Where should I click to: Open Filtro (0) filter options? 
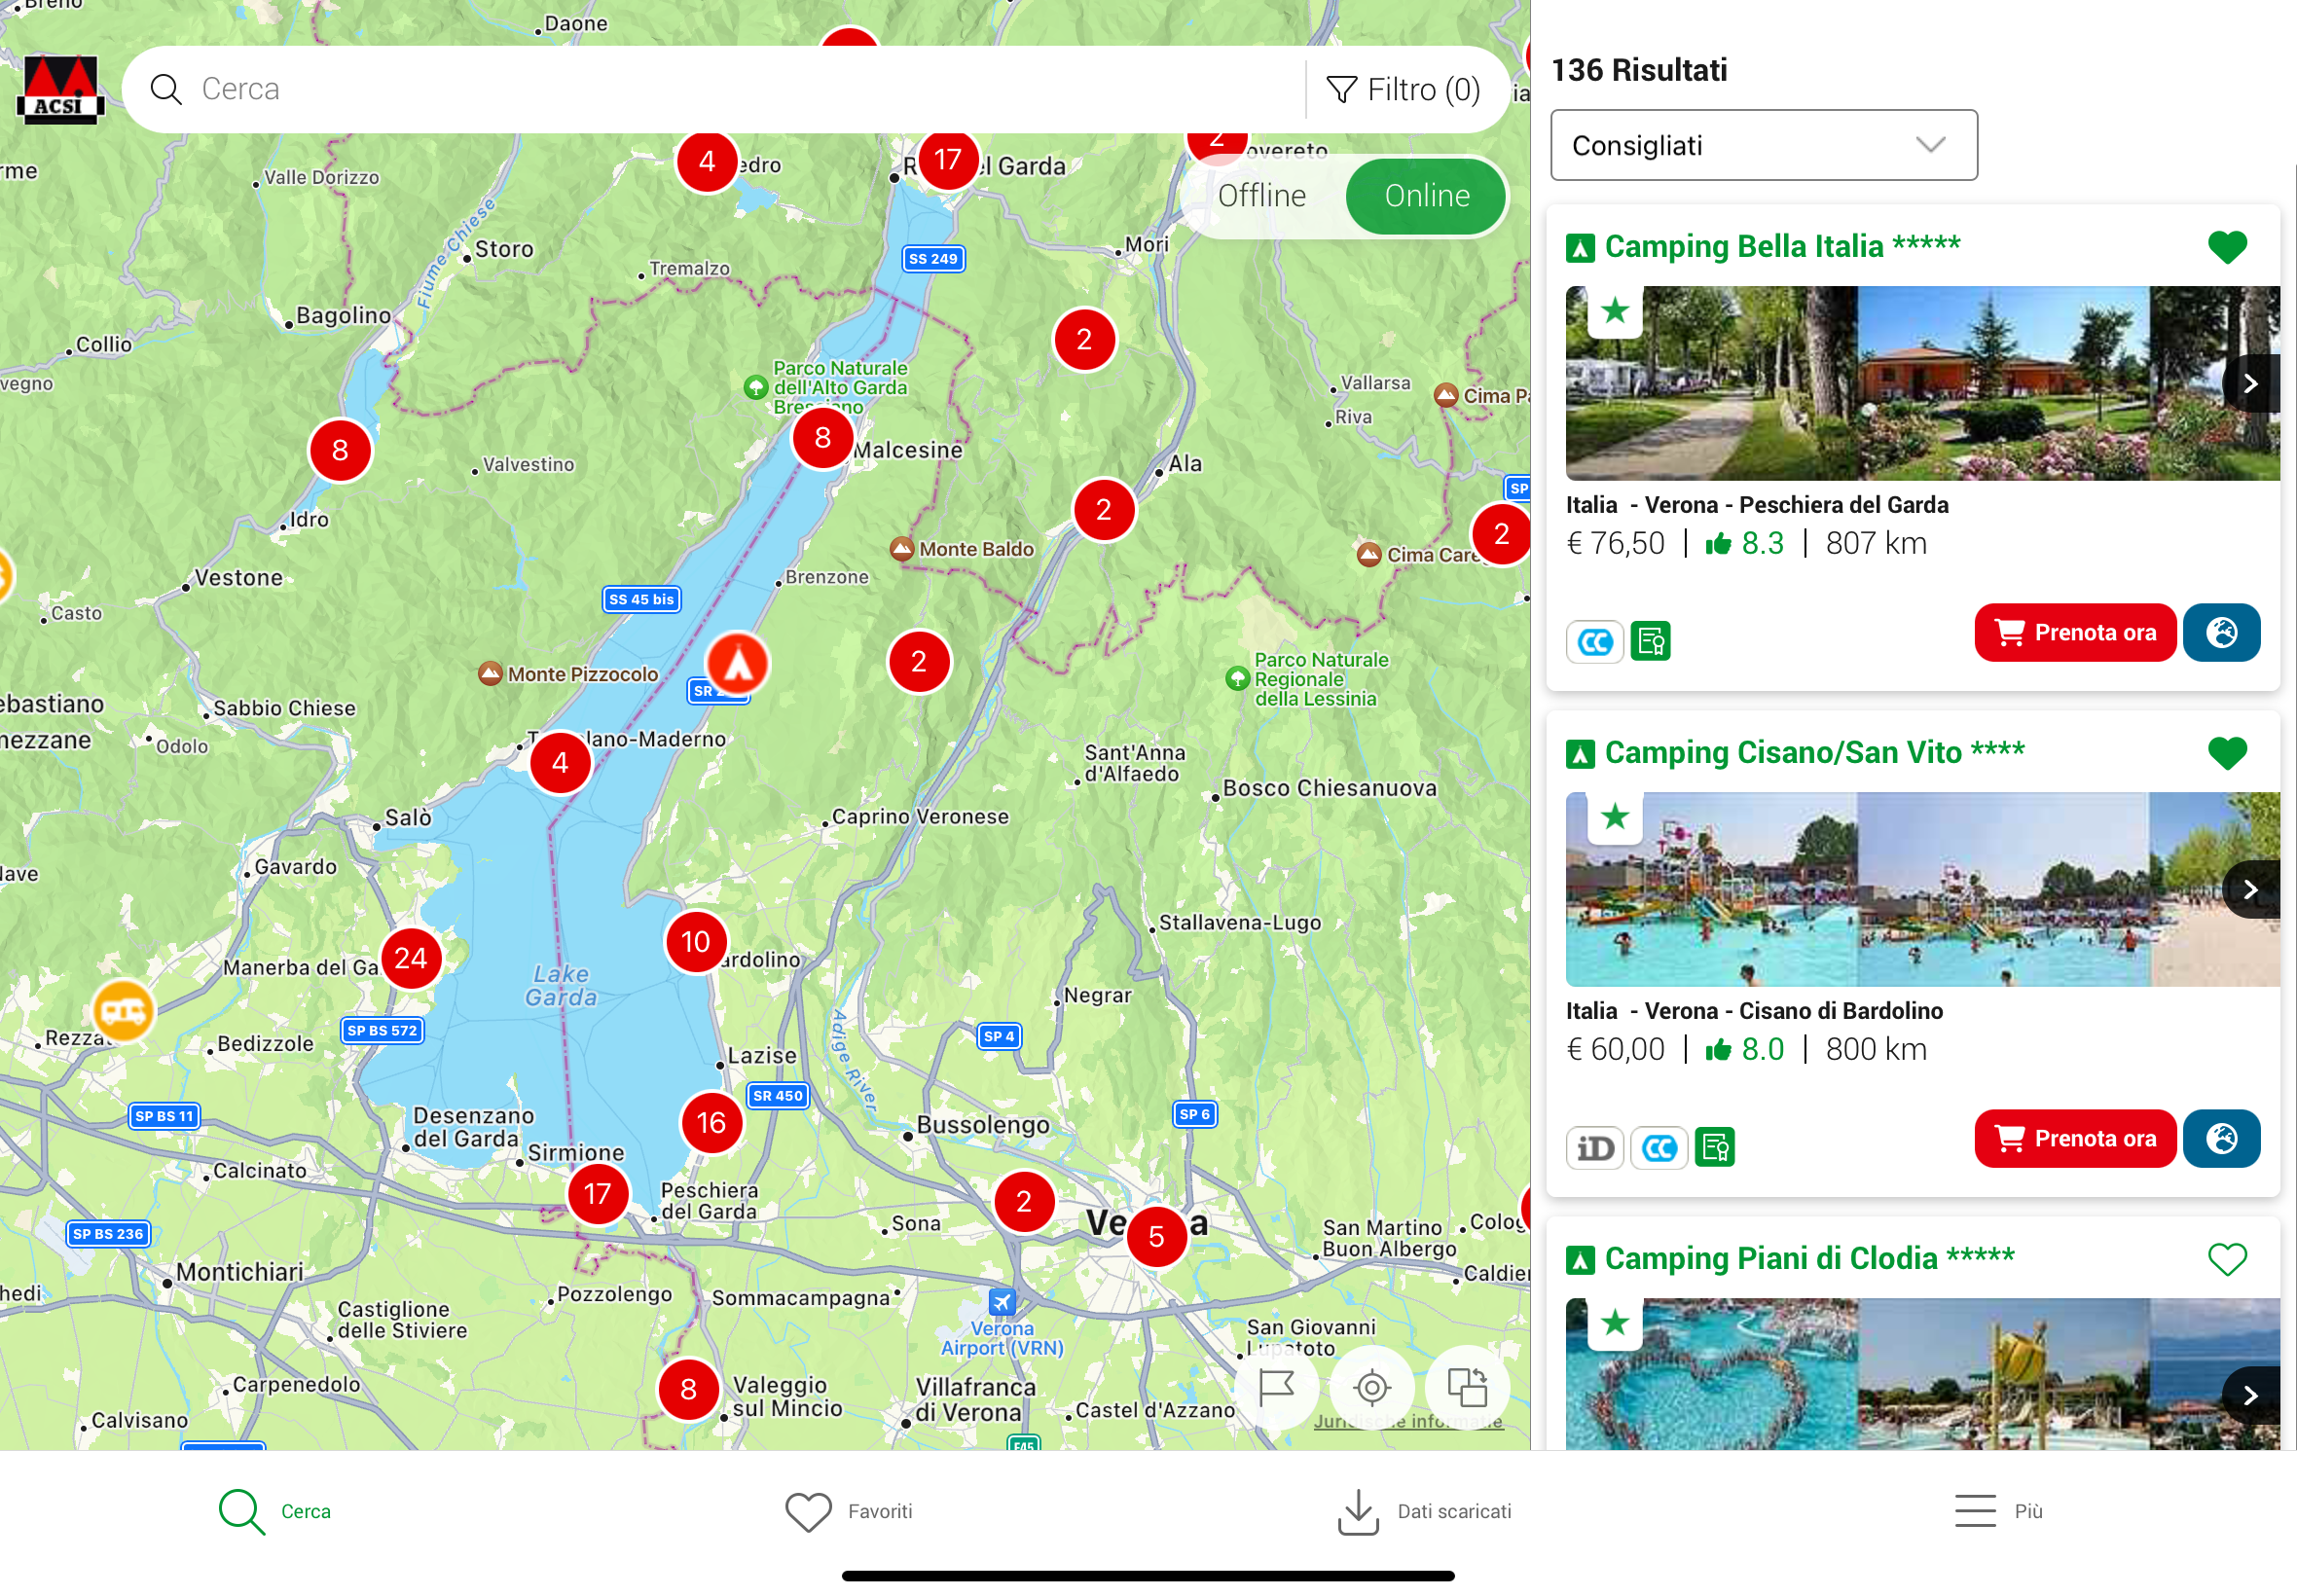click(x=1403, y=90)
